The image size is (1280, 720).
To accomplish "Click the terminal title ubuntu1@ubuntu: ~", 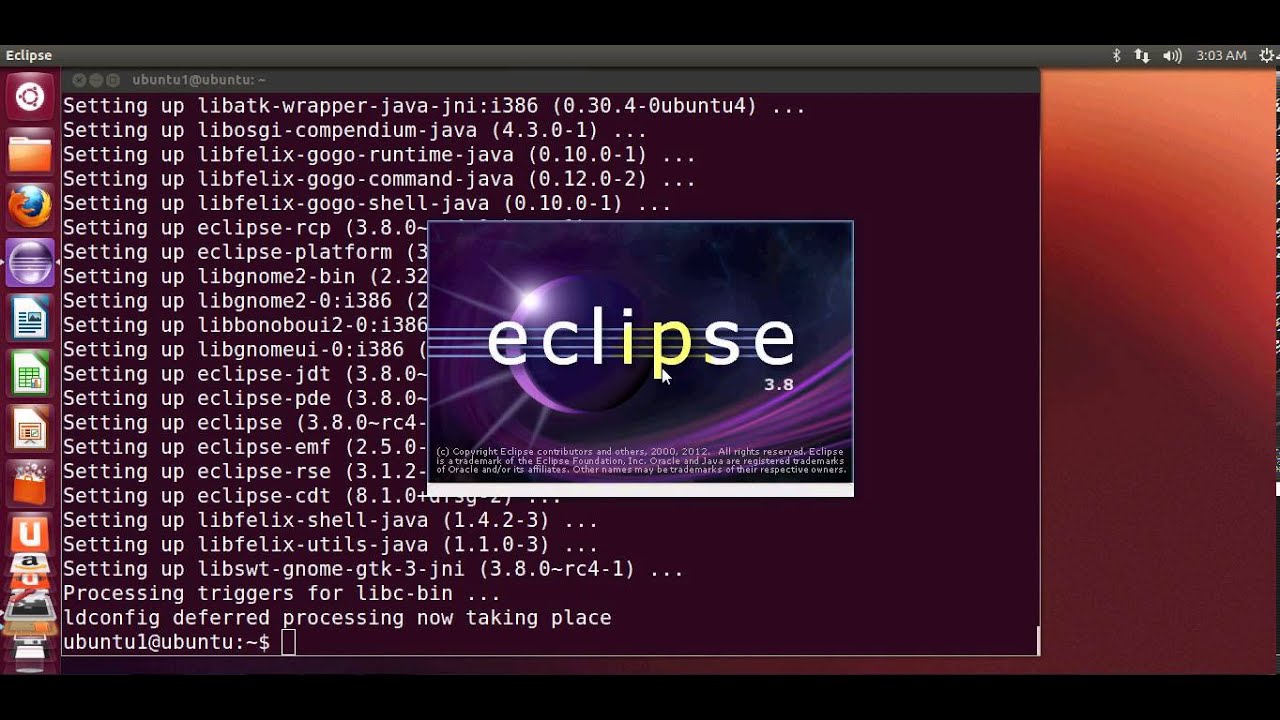I will (199, 80).
